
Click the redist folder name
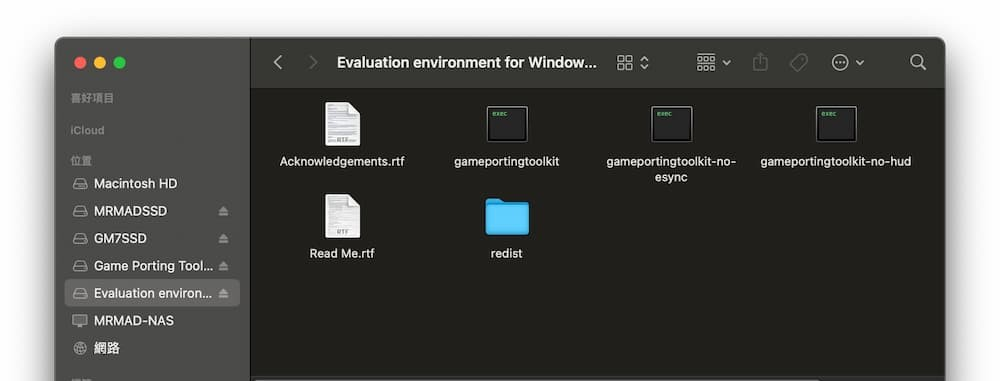point(506,253)
